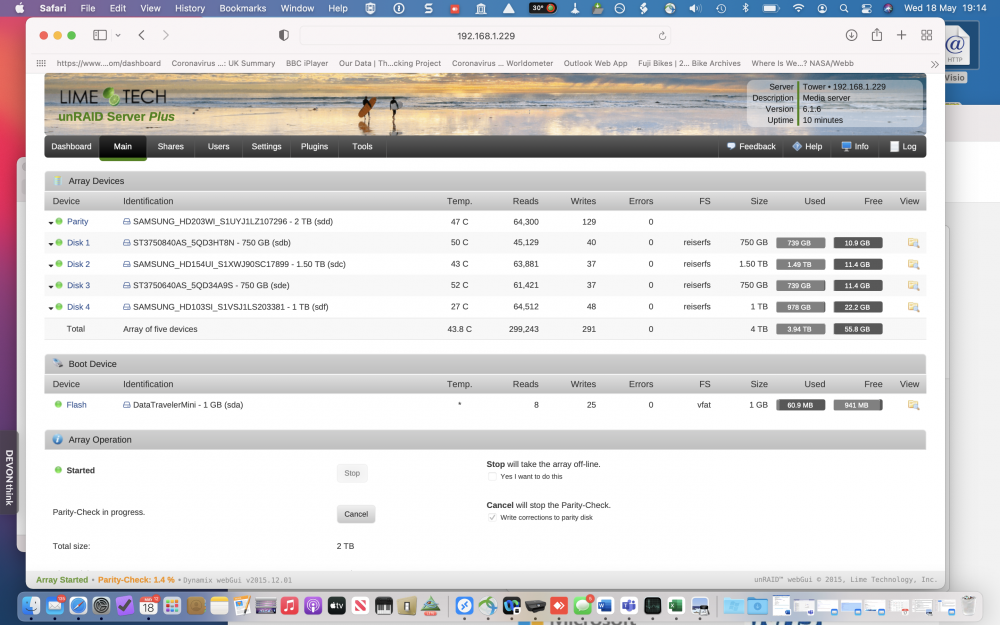
Task: Toggle 'Write corrections to parity disk' checkbox
Action: click(x=492, y=517)
